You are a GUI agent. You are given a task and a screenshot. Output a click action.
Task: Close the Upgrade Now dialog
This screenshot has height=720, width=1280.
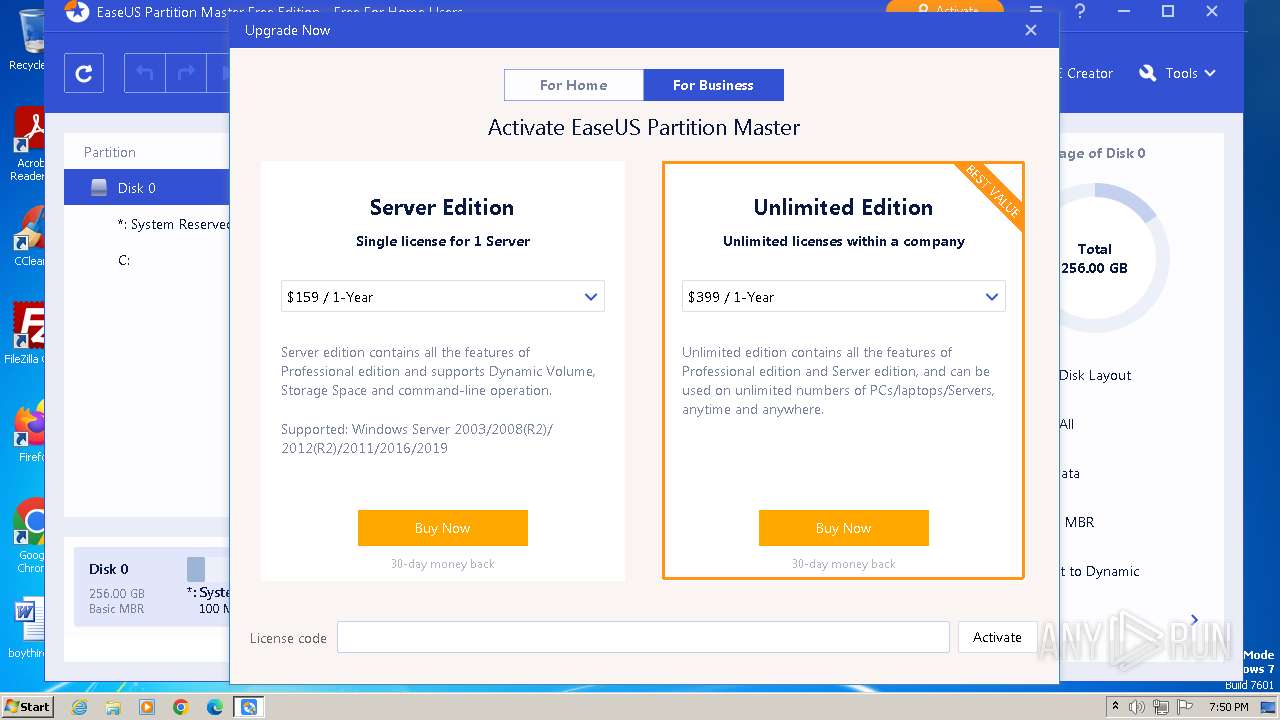(1031, 30)
